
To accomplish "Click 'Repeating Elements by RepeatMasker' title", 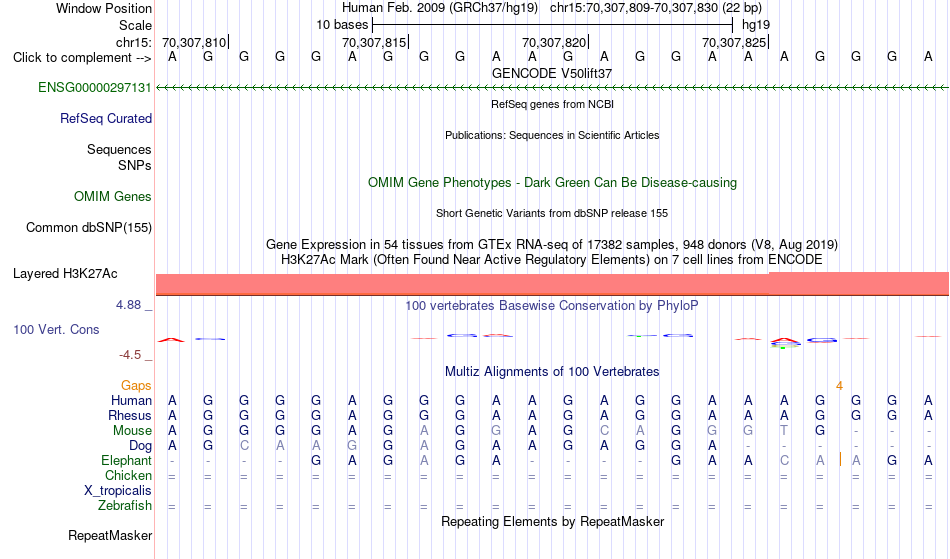I will [x=553, y=522].
